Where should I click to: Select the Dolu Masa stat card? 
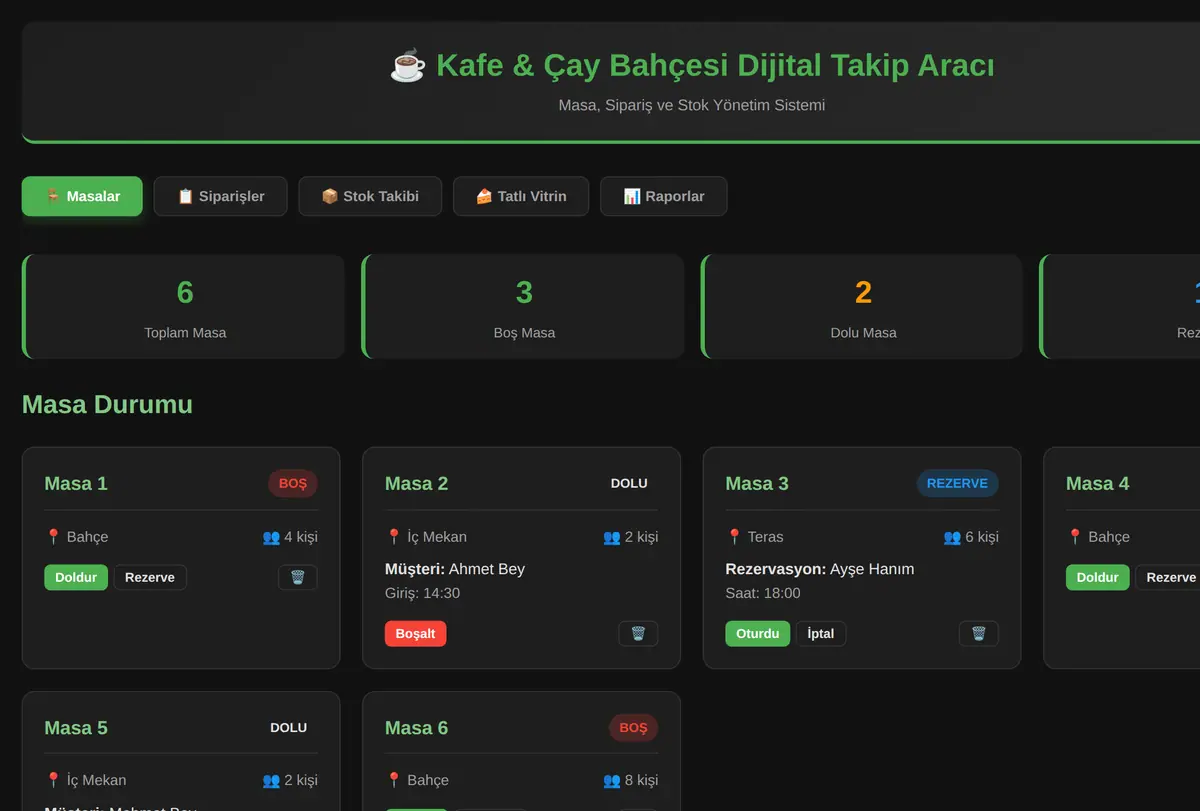tap(862, 306)
